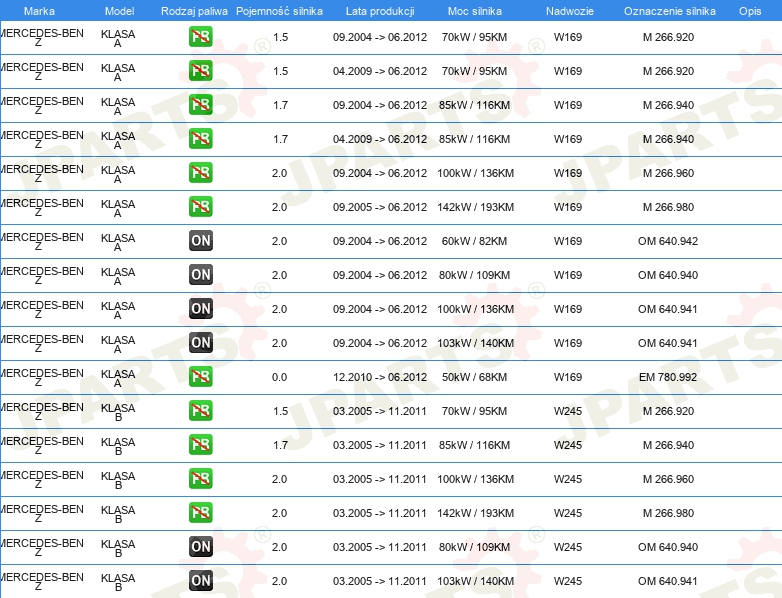Click the Oznaczenie silnika column header
This screenshot has height=598, width=782.
(x=670, y=11)
